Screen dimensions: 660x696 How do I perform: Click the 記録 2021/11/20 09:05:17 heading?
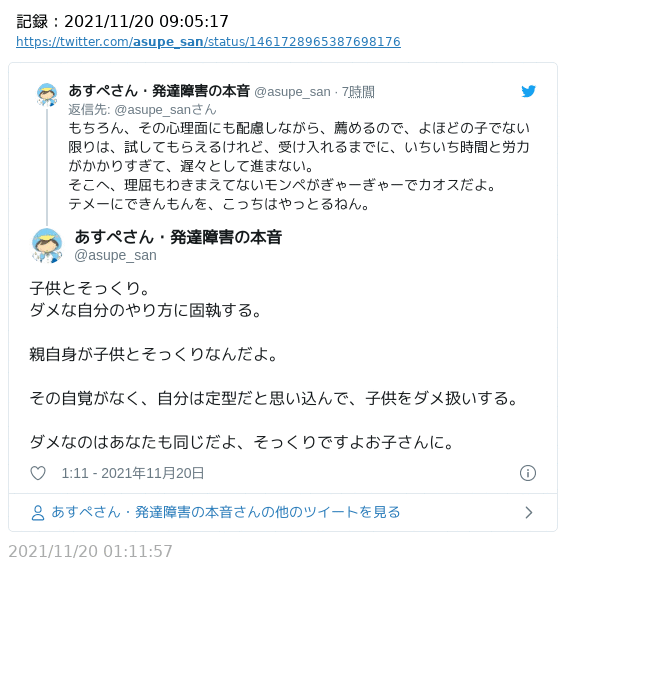[123, 21]
